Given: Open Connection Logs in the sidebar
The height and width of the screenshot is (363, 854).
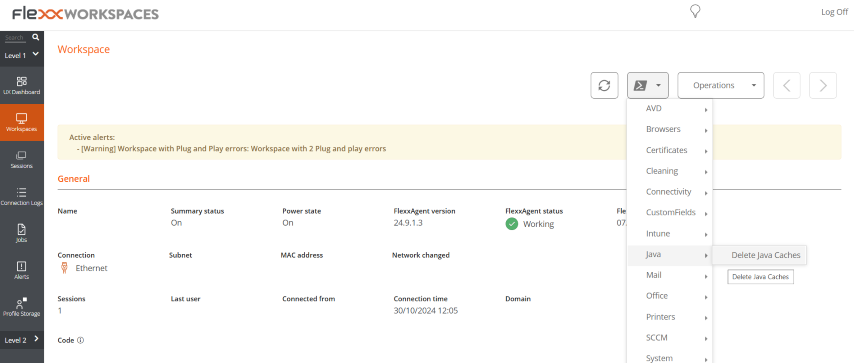Looking at the screenshot, I should tap(22, 197).
